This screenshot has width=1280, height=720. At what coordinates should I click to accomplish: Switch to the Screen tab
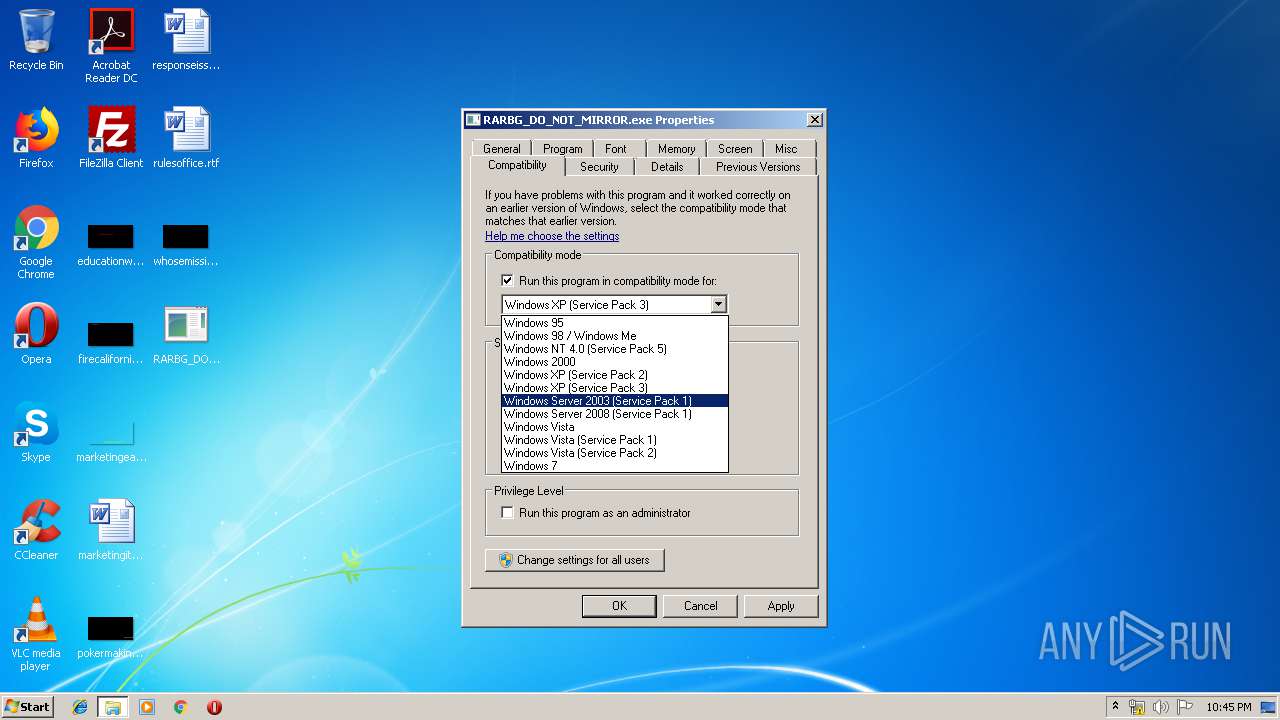pos(735,149)
